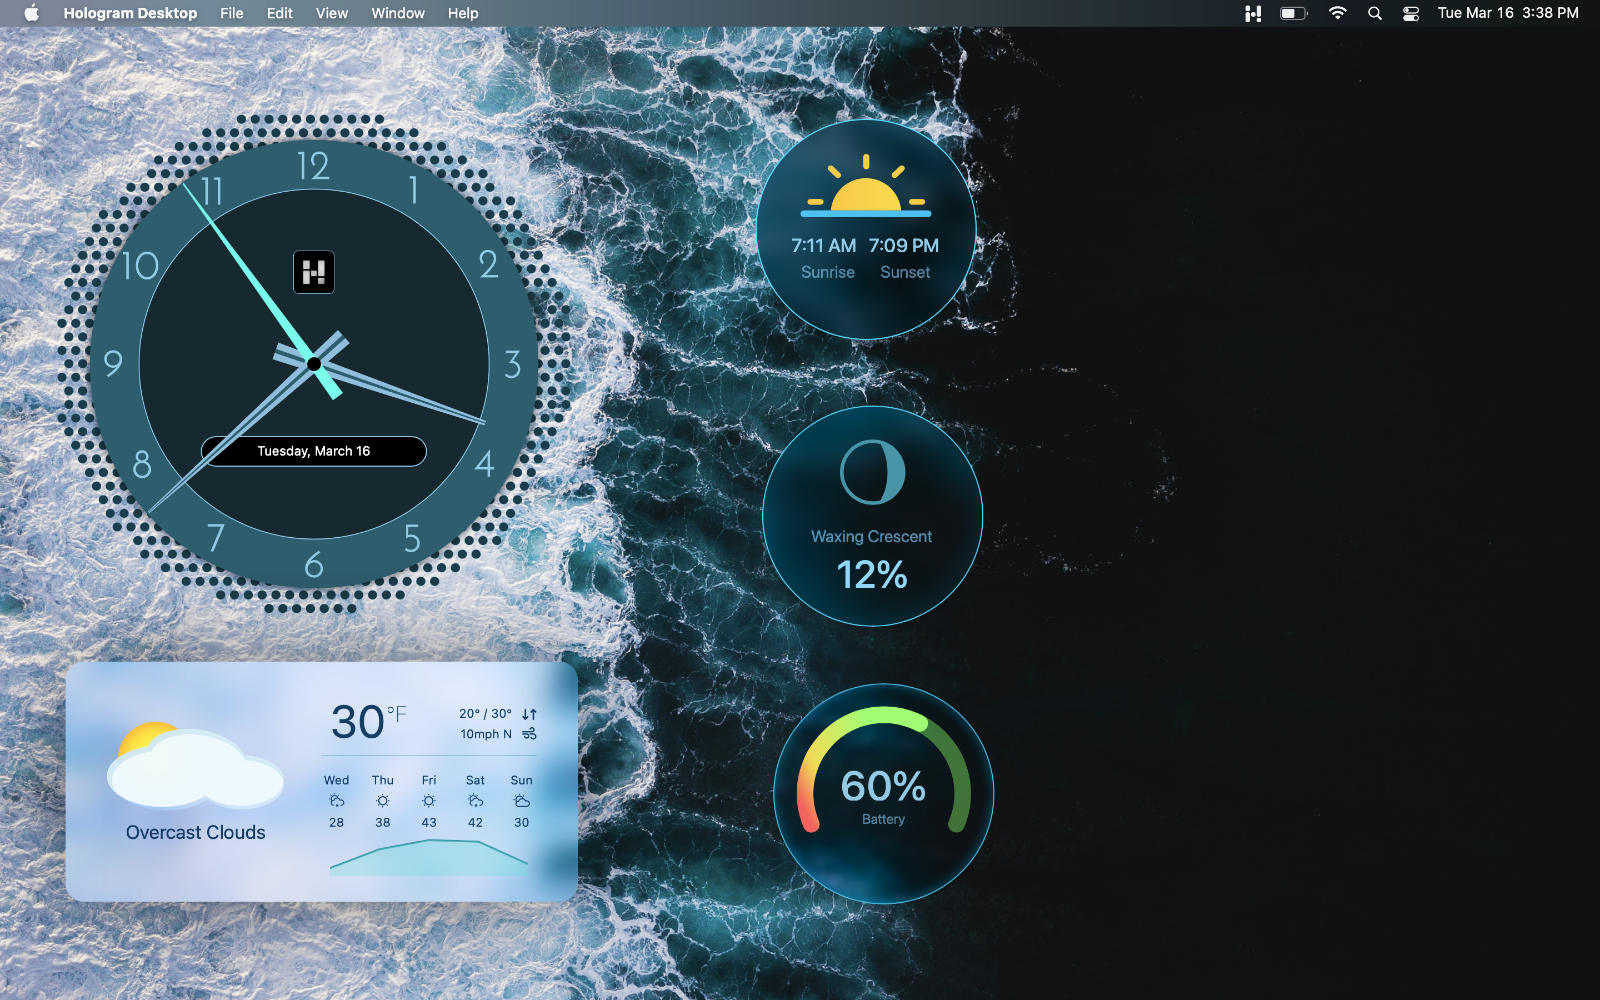Click Friday's temperature 43
The height and width of the screenshot is (1000, 1600).
[x=429, y=822]
